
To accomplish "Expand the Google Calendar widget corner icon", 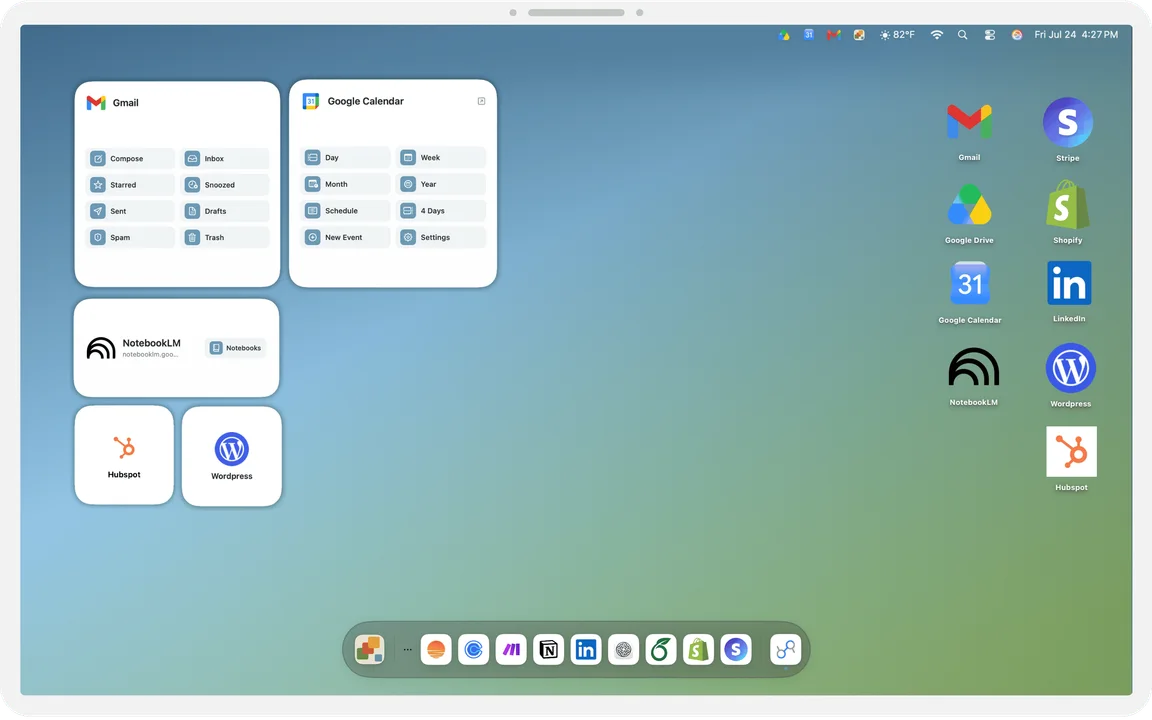I will click(481, 101).
